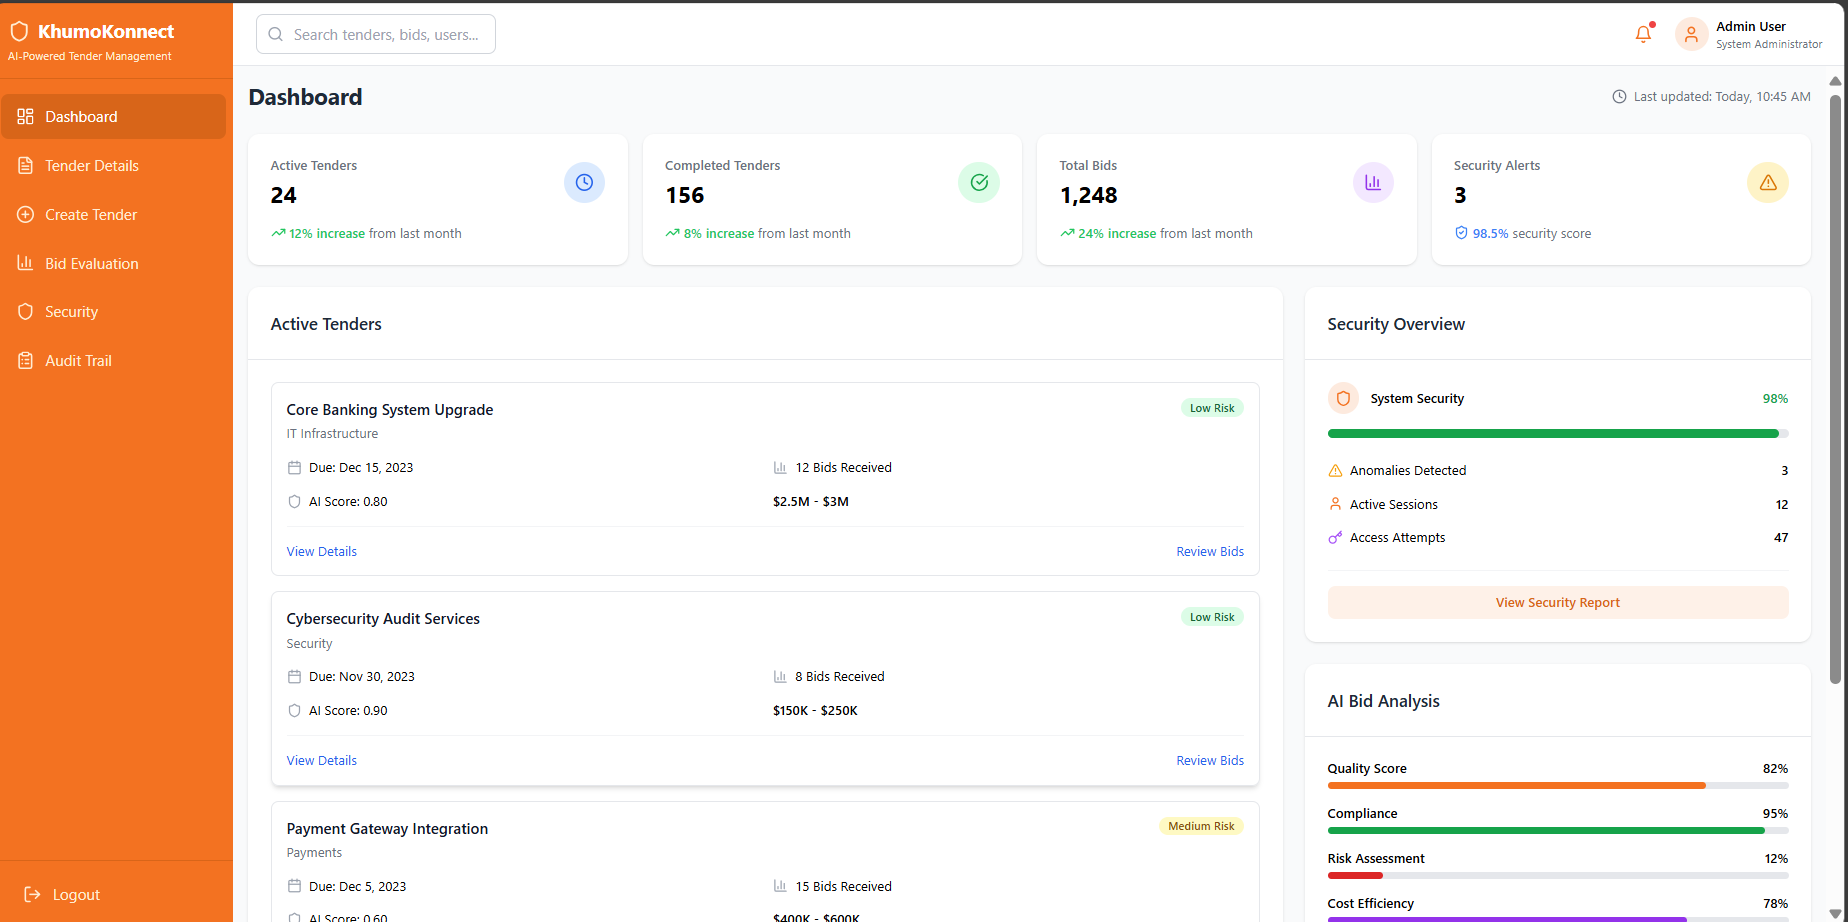Click the KhumoKonnect shield logo icon
Viewport: 1848px width, 922px height.
click(19, 32)
